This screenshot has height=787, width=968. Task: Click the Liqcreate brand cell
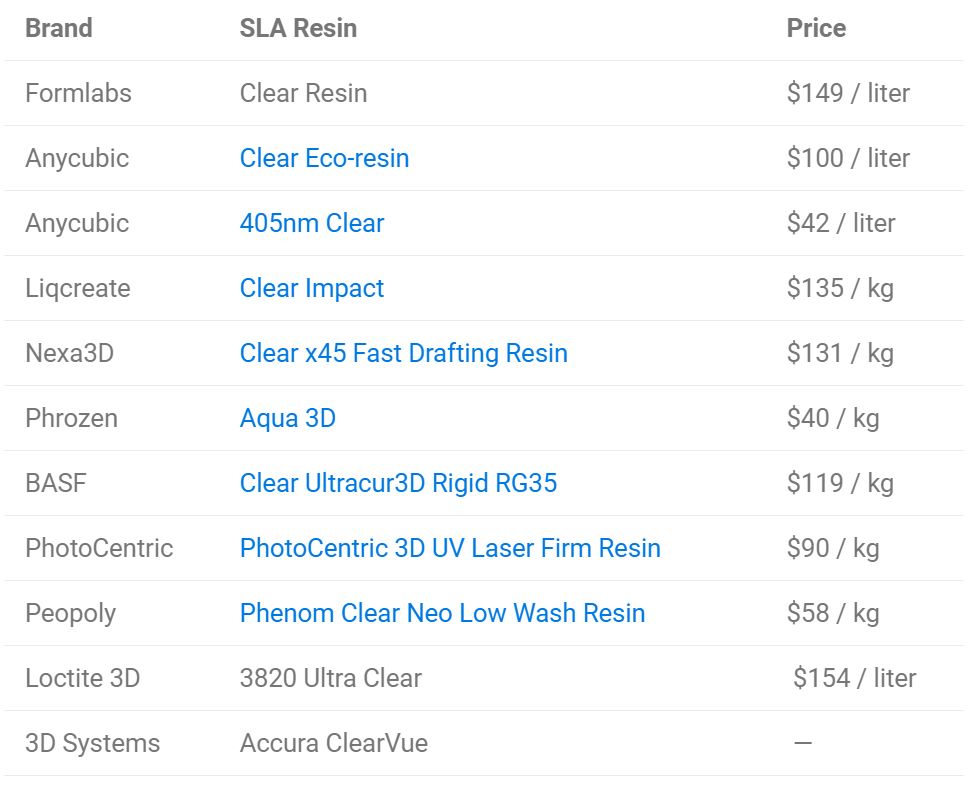pyautogui.click(x=78, y=288)
